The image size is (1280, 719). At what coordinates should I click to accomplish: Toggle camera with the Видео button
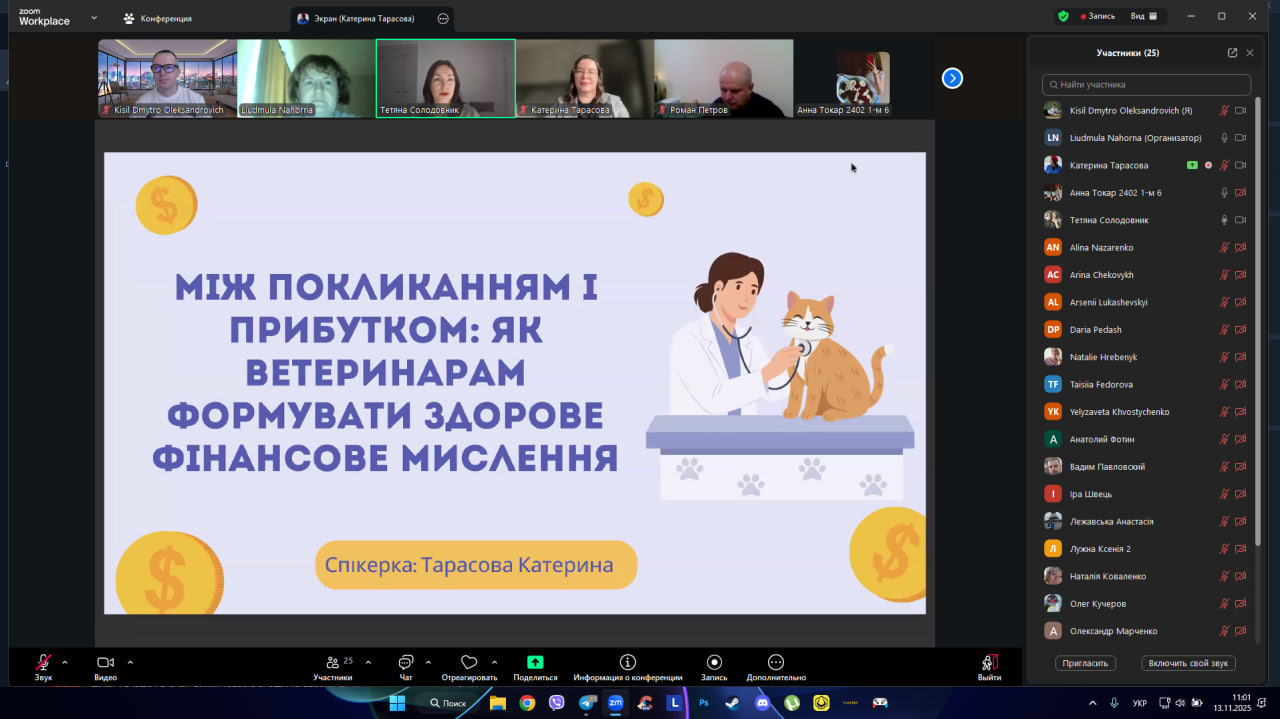[x=105, y=663]
